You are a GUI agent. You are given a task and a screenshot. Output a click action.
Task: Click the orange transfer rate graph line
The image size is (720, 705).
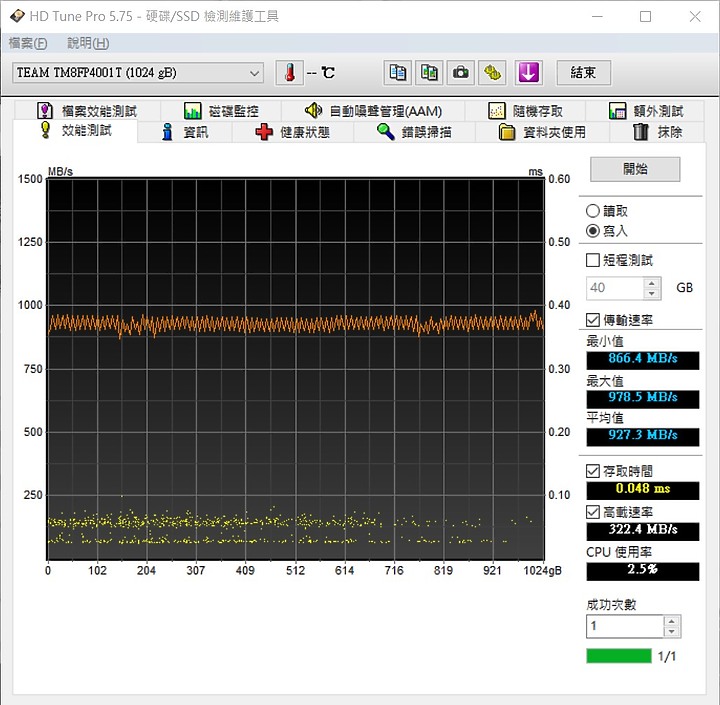(294, 324)
